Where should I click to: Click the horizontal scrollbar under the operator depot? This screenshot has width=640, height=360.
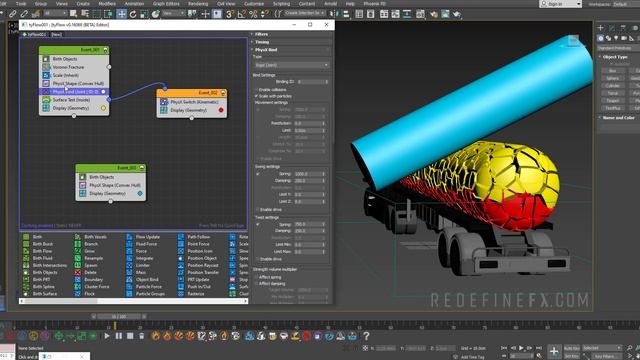tap(133, 301)
